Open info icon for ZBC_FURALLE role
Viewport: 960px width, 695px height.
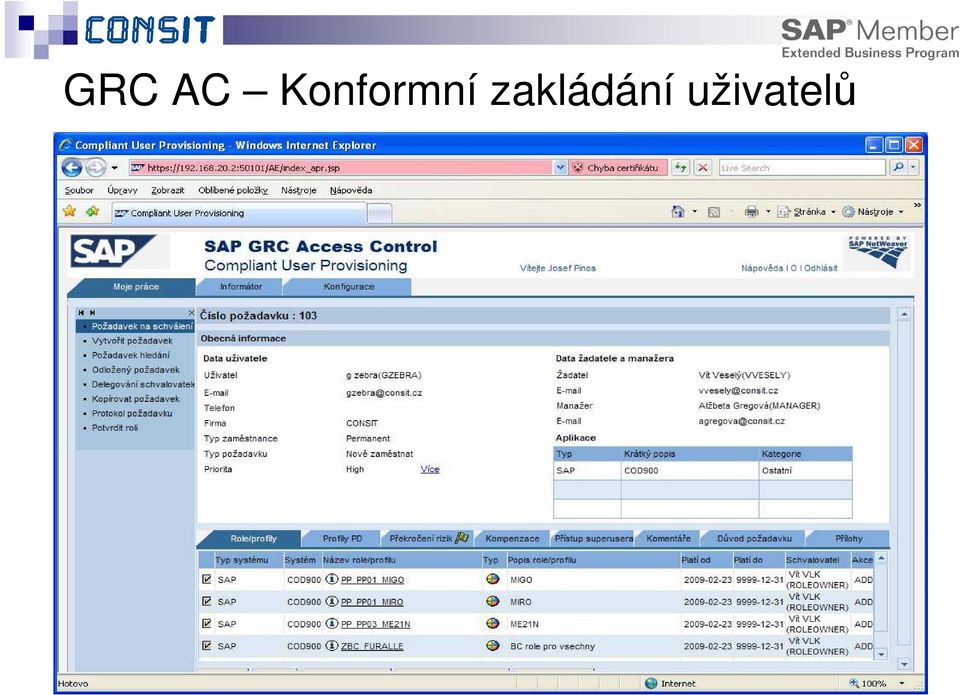coord(332,645)
